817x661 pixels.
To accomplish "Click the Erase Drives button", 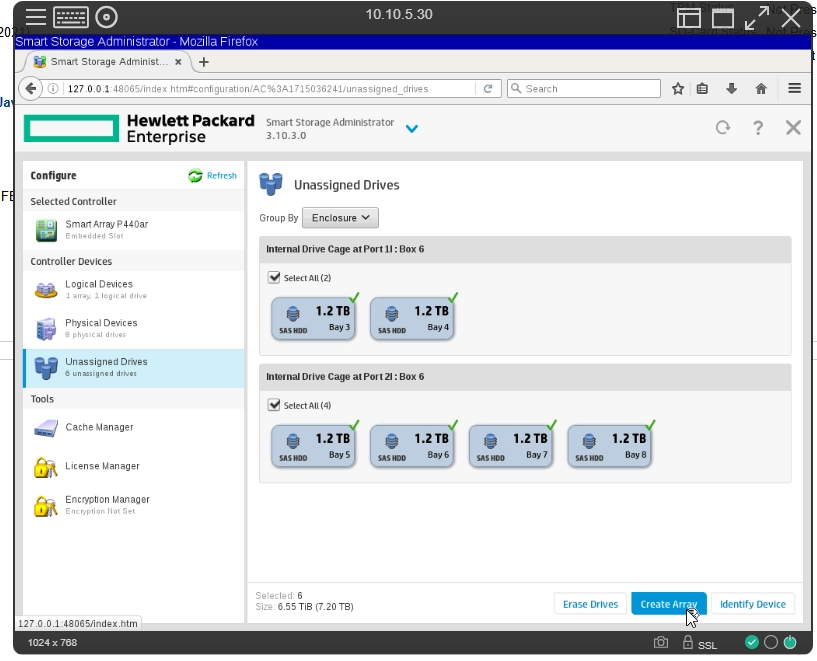I will pos(590,604).
